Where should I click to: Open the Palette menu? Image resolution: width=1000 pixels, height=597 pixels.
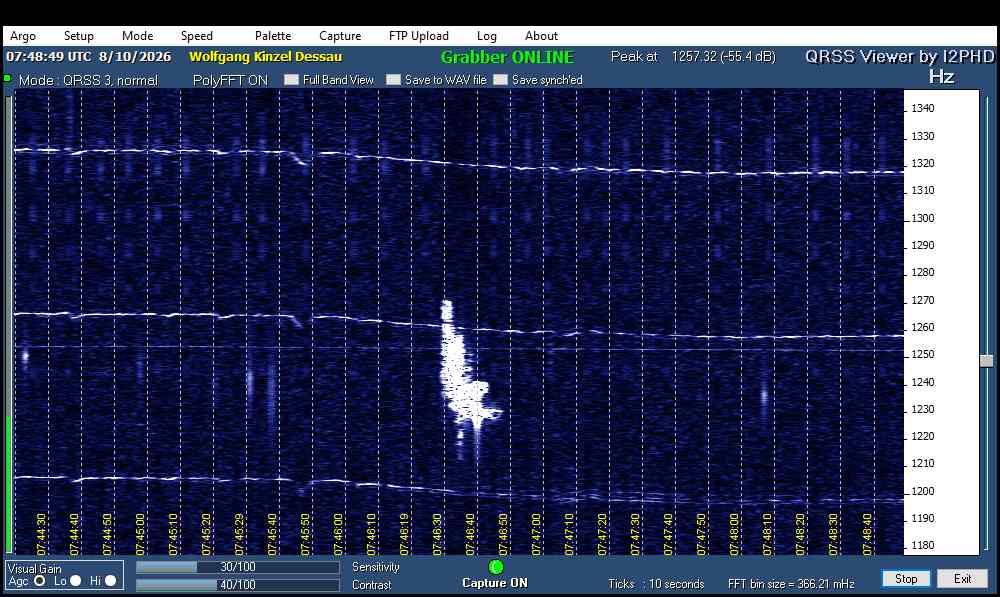coord(273,36)
